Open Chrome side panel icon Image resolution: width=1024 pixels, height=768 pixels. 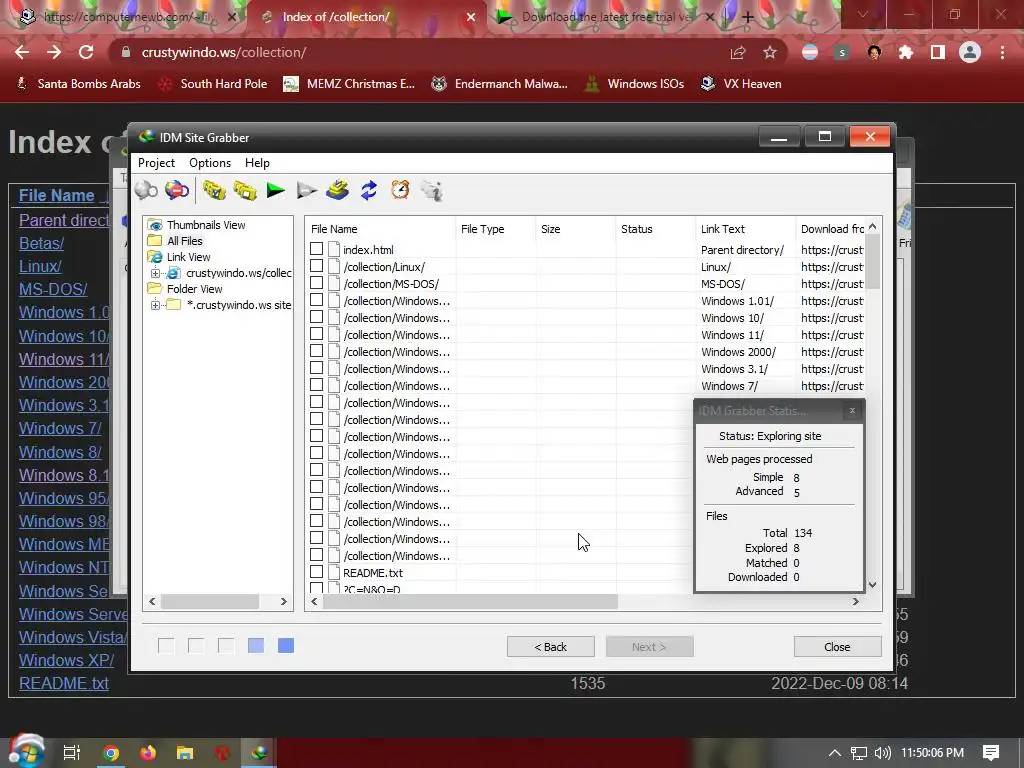coord(938,52)
